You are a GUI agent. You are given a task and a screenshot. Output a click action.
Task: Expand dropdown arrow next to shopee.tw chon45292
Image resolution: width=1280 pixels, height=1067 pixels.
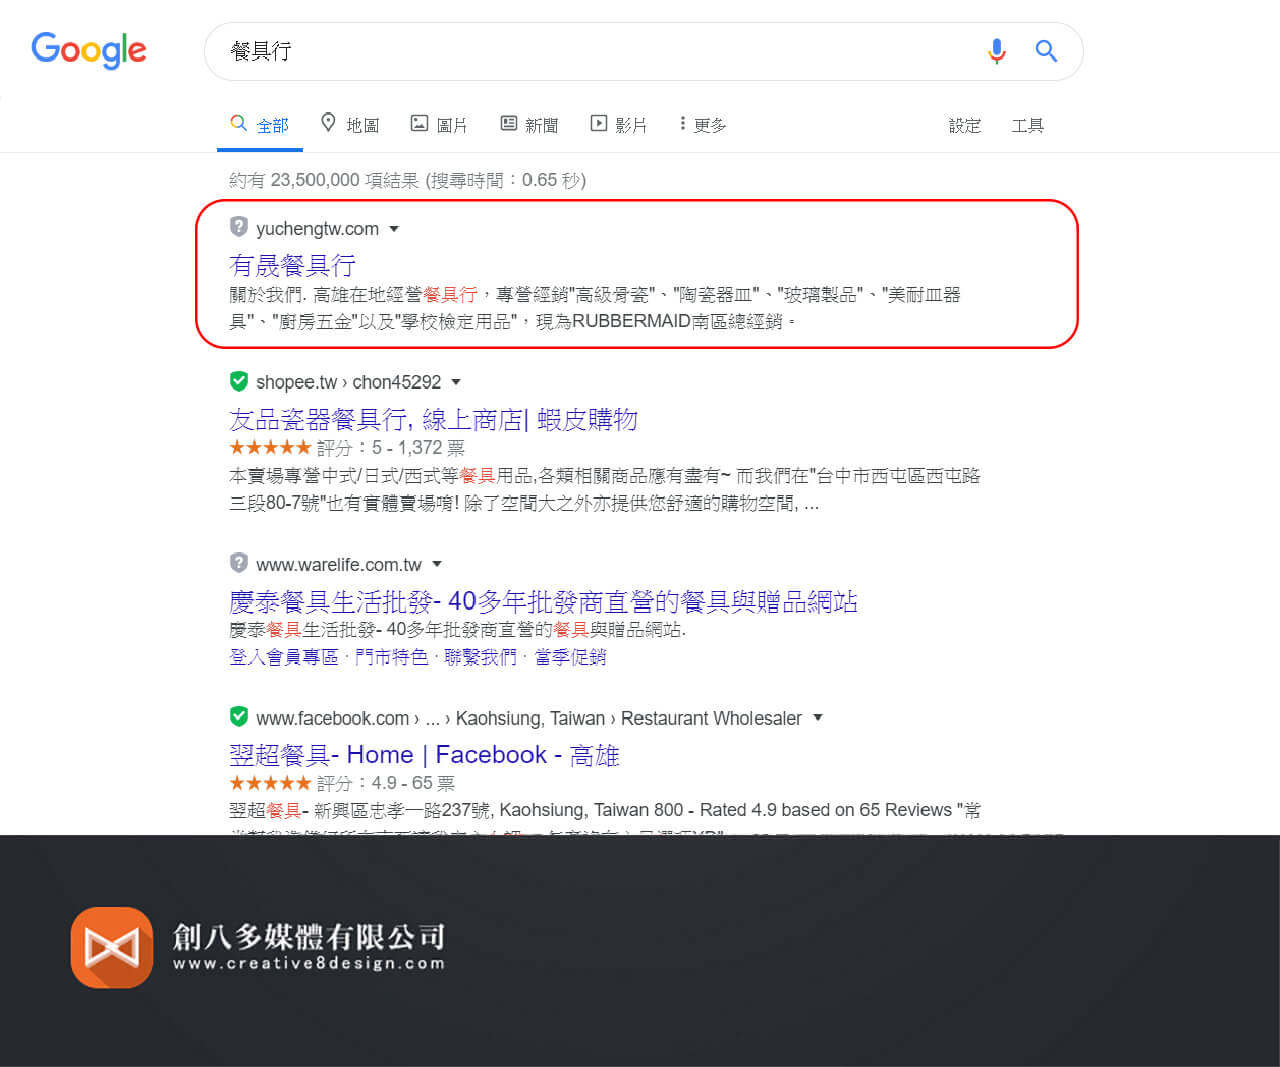coord(456,382)
